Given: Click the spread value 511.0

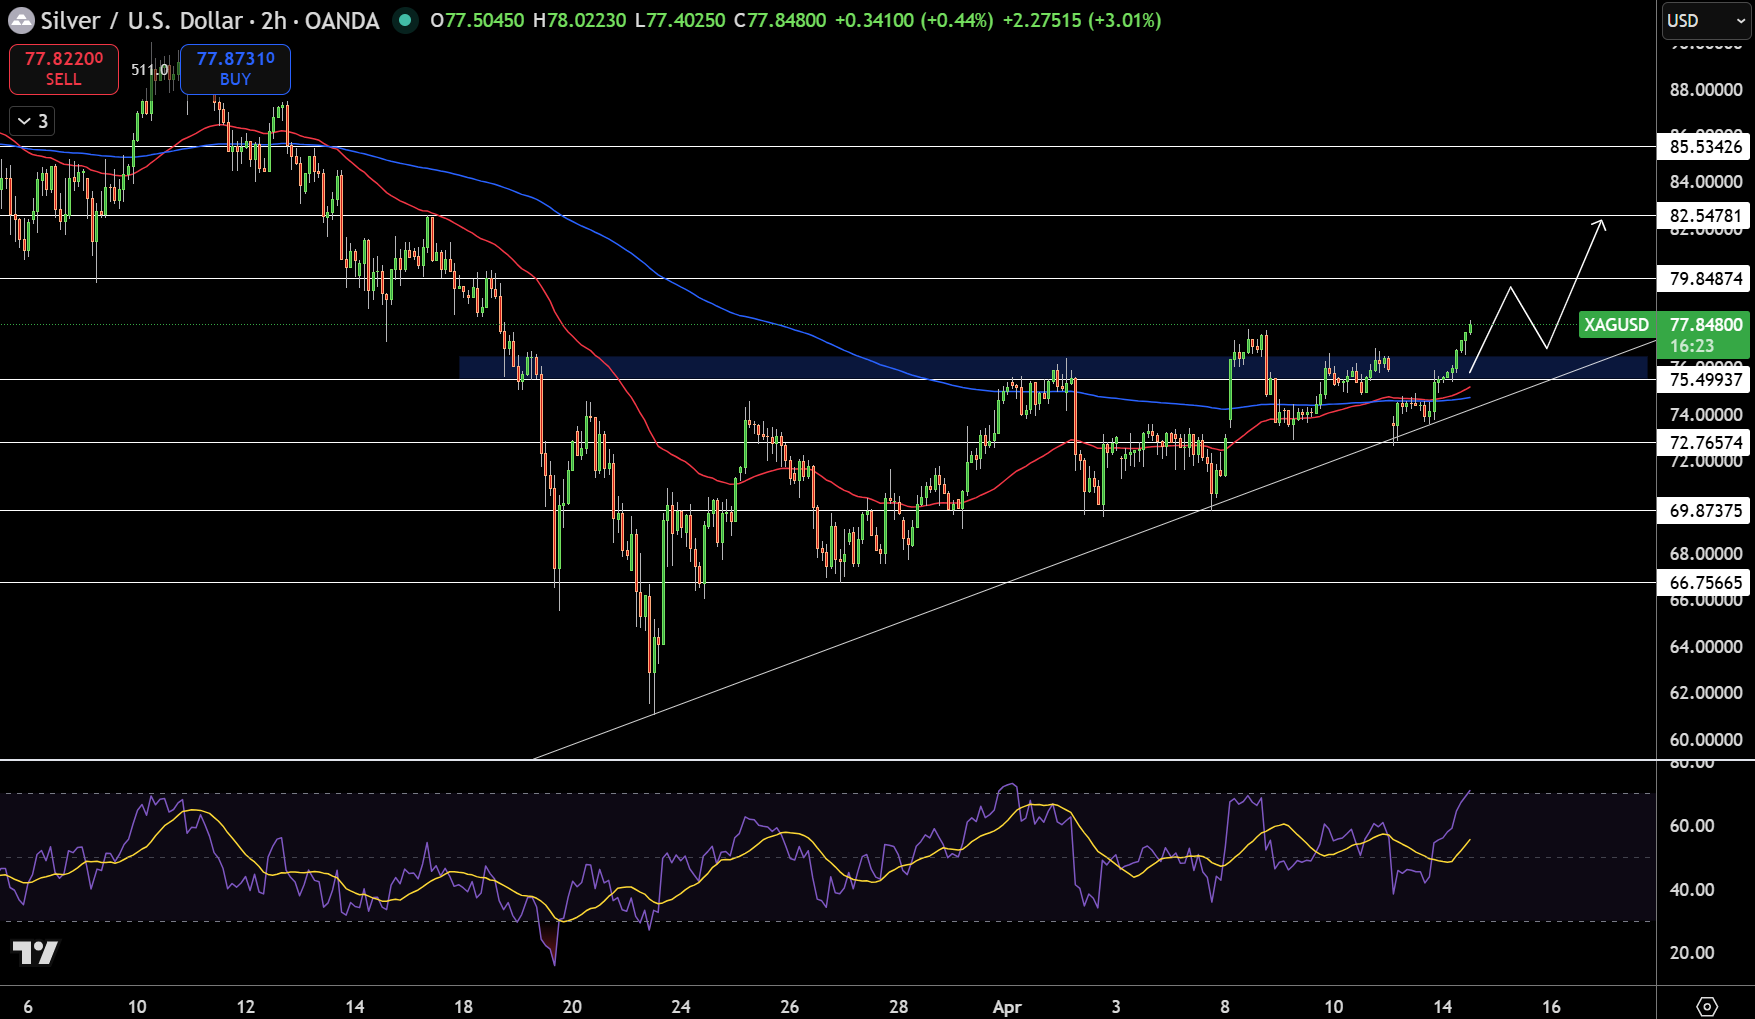Looking at the screenshot, I should (x=150, y=69).
